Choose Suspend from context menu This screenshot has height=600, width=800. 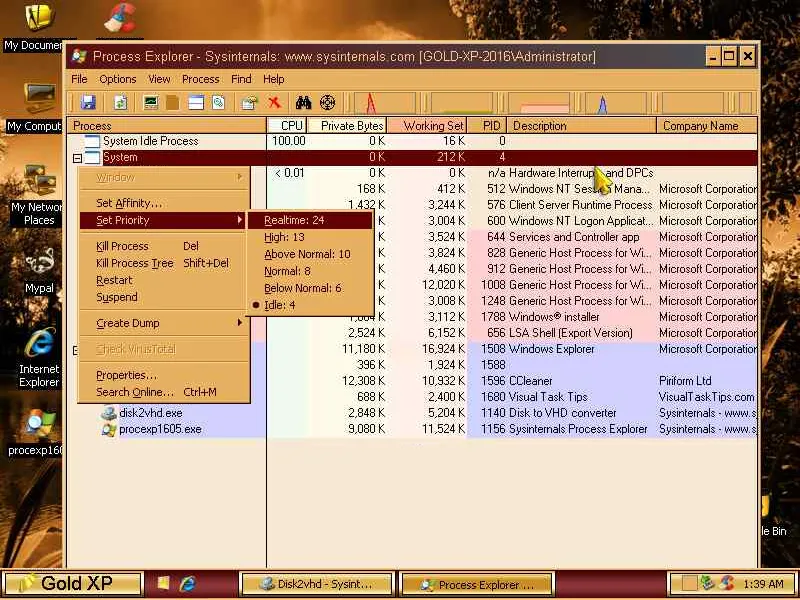click(x=163, y=297)
